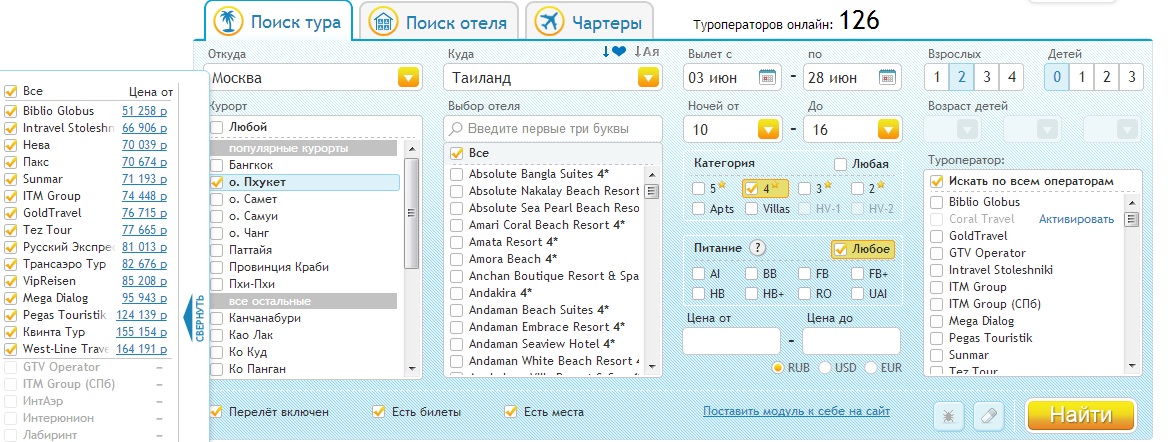The height and width of the screenshot is (442, 1170).
Task: Open the Откуда Москва departure city dropdown
Action: (x=408, y=77)
